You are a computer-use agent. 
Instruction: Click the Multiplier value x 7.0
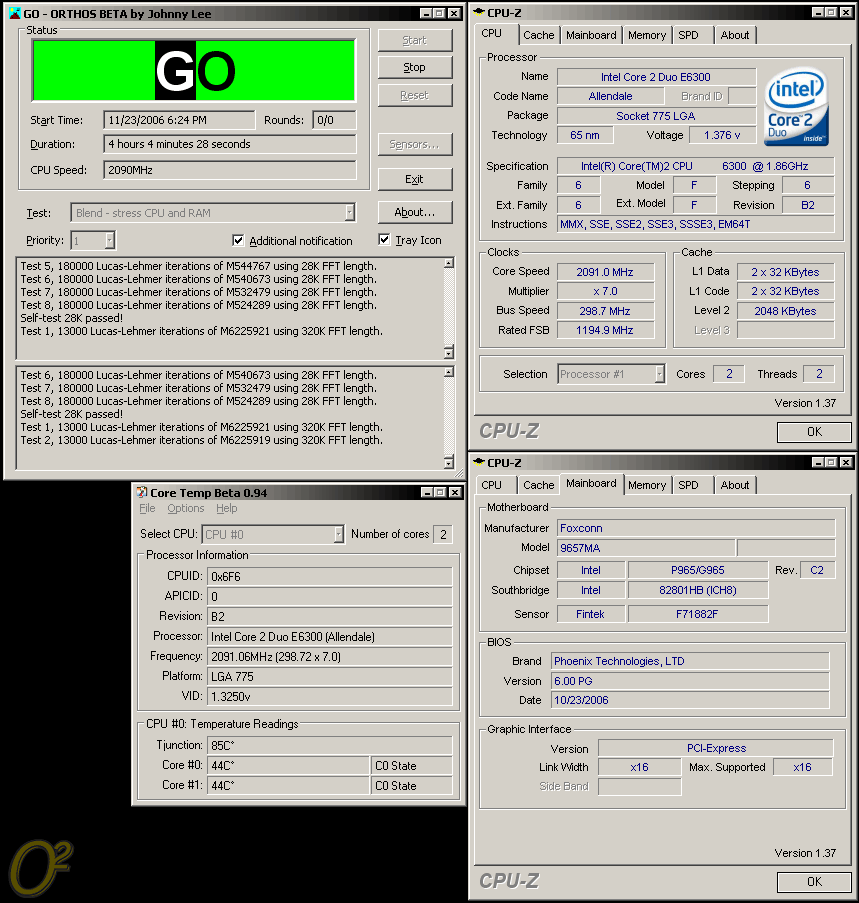click(x=605, y=291)
